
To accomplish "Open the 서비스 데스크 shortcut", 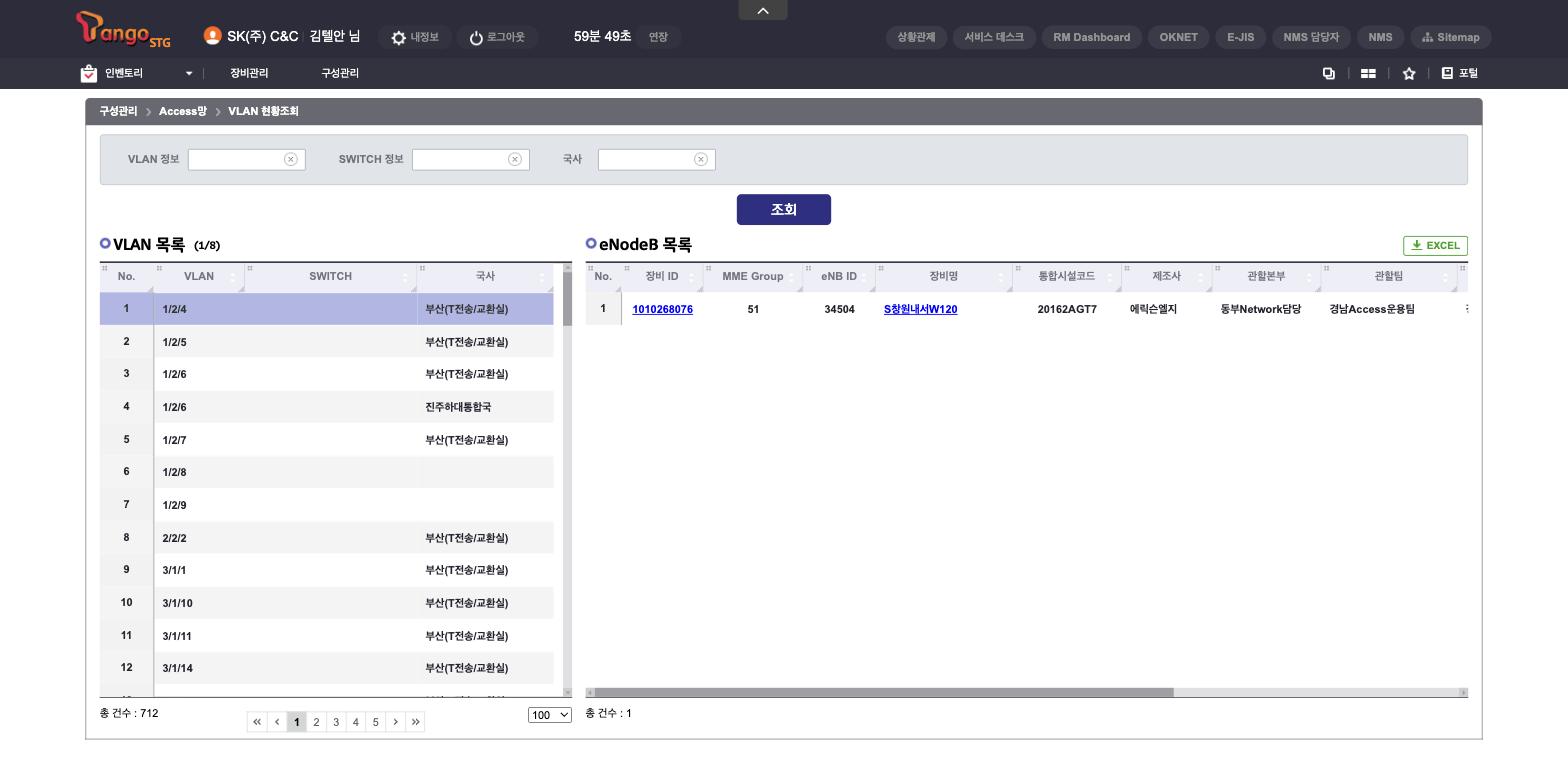I will click(994, 37).
